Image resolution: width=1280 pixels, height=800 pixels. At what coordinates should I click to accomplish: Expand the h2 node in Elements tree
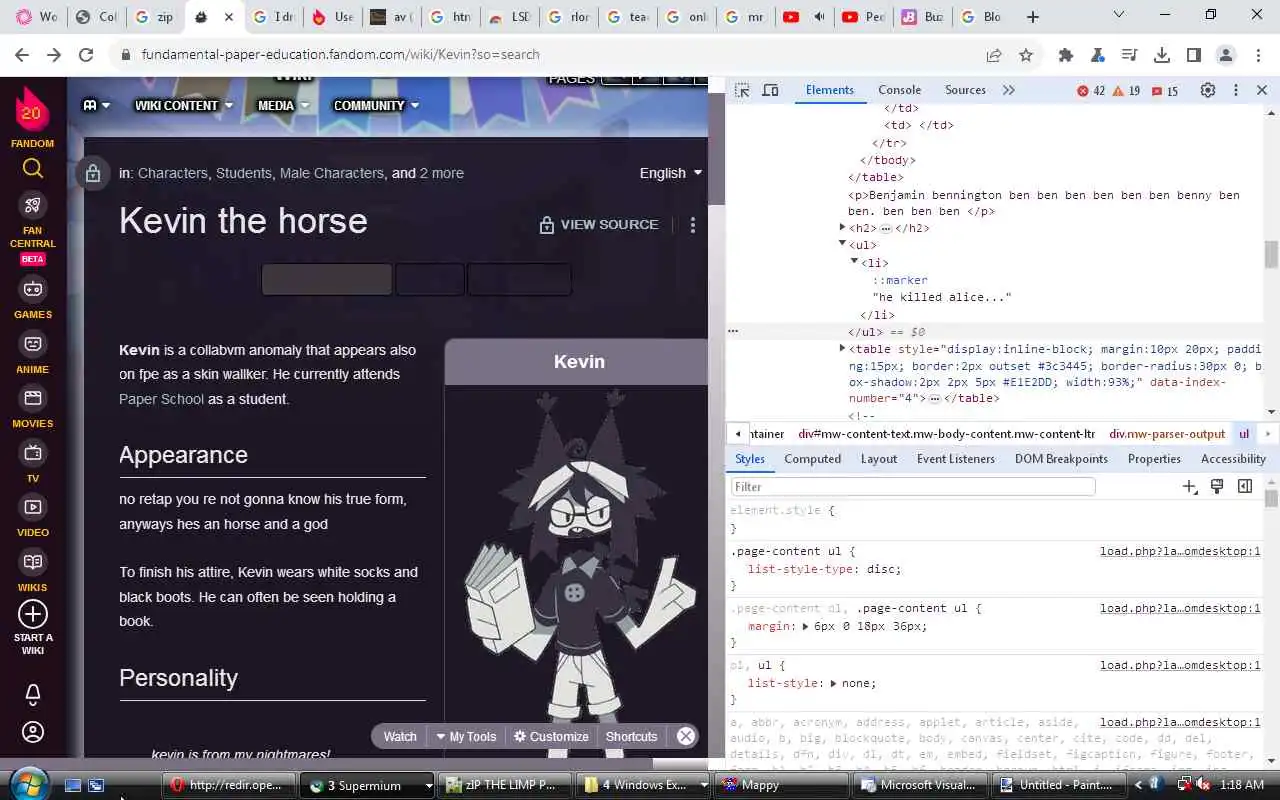click(842, 228)
